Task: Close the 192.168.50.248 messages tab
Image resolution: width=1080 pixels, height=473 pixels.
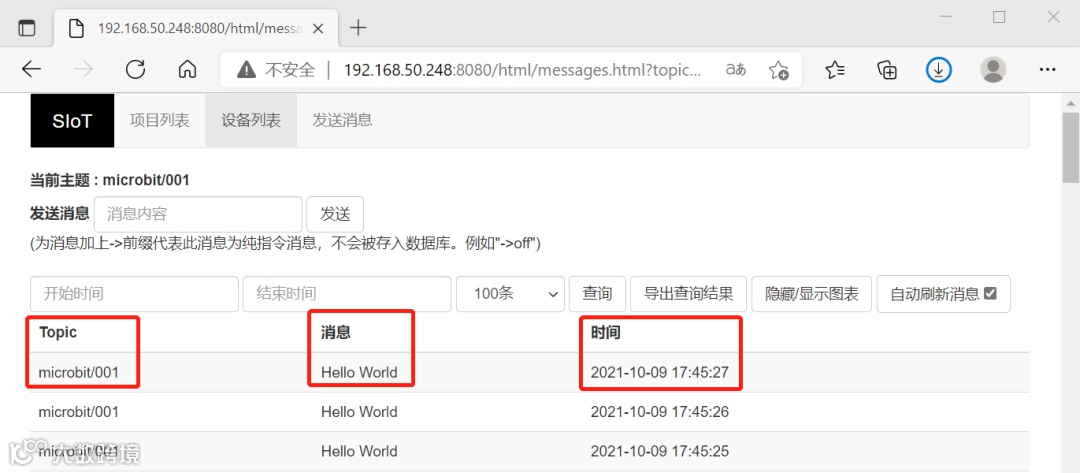Action: pyautogui.click(x=318, y=28)
